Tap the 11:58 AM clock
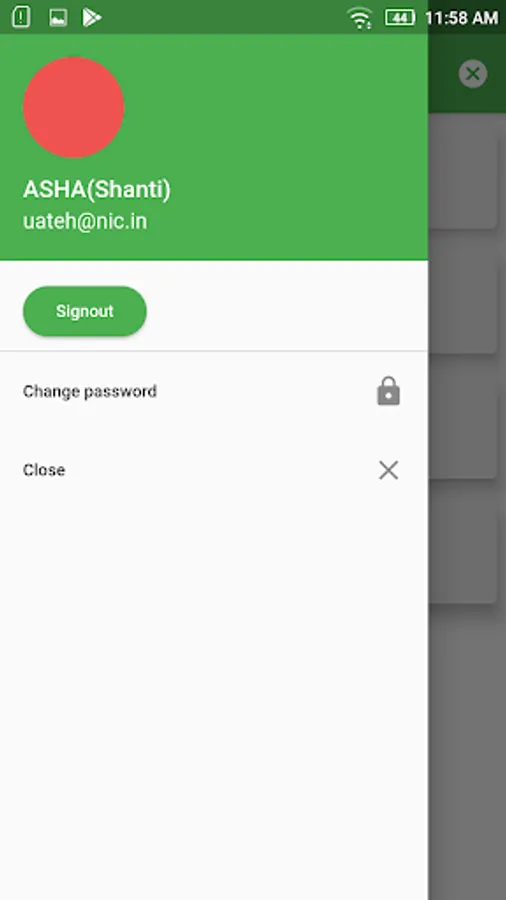This screenshot has height=900, width=506. (461, 18)
